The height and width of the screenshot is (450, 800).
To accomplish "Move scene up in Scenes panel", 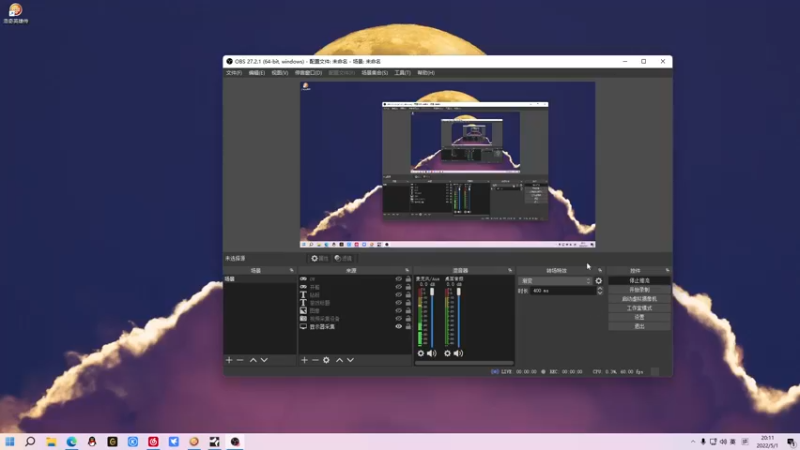I will pos(253,360).
